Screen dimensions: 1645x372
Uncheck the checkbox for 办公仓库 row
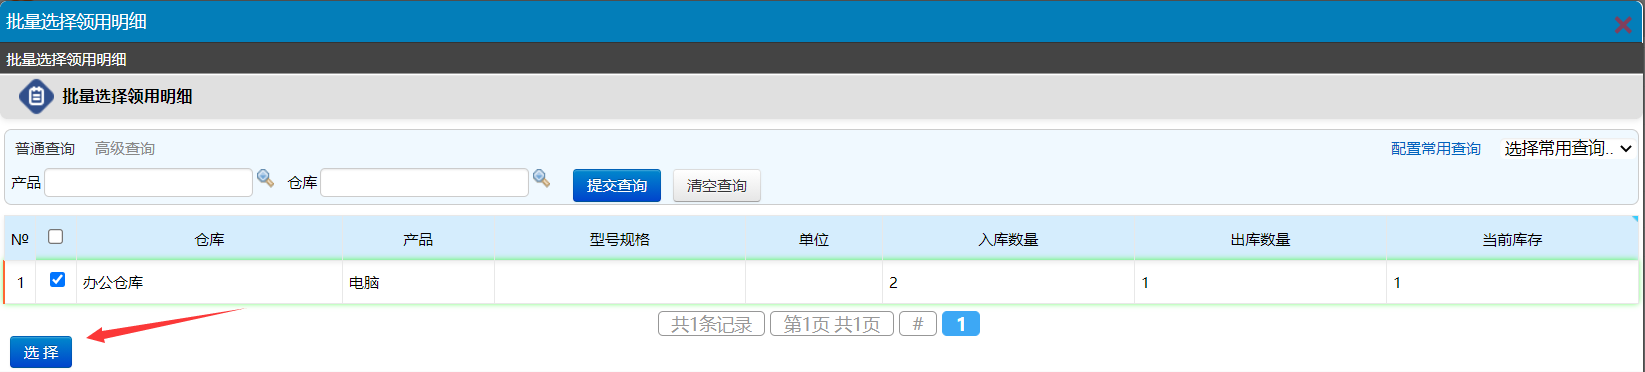57,280
